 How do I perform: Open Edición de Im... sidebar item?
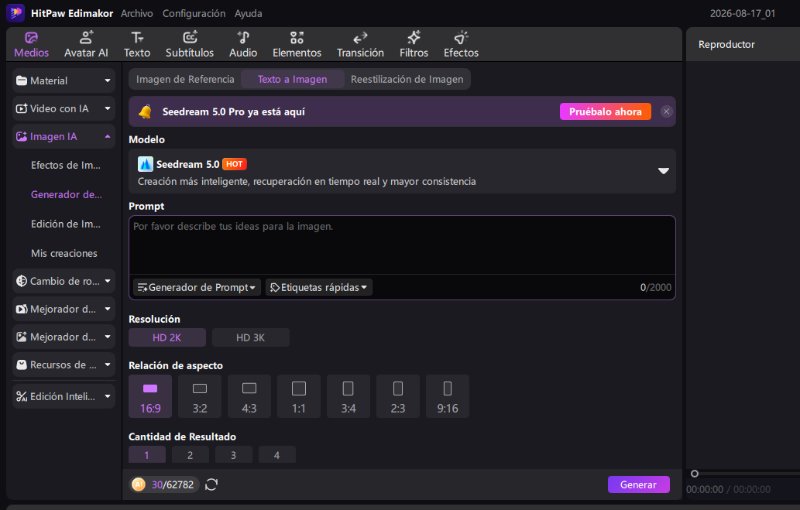(65, 224)
